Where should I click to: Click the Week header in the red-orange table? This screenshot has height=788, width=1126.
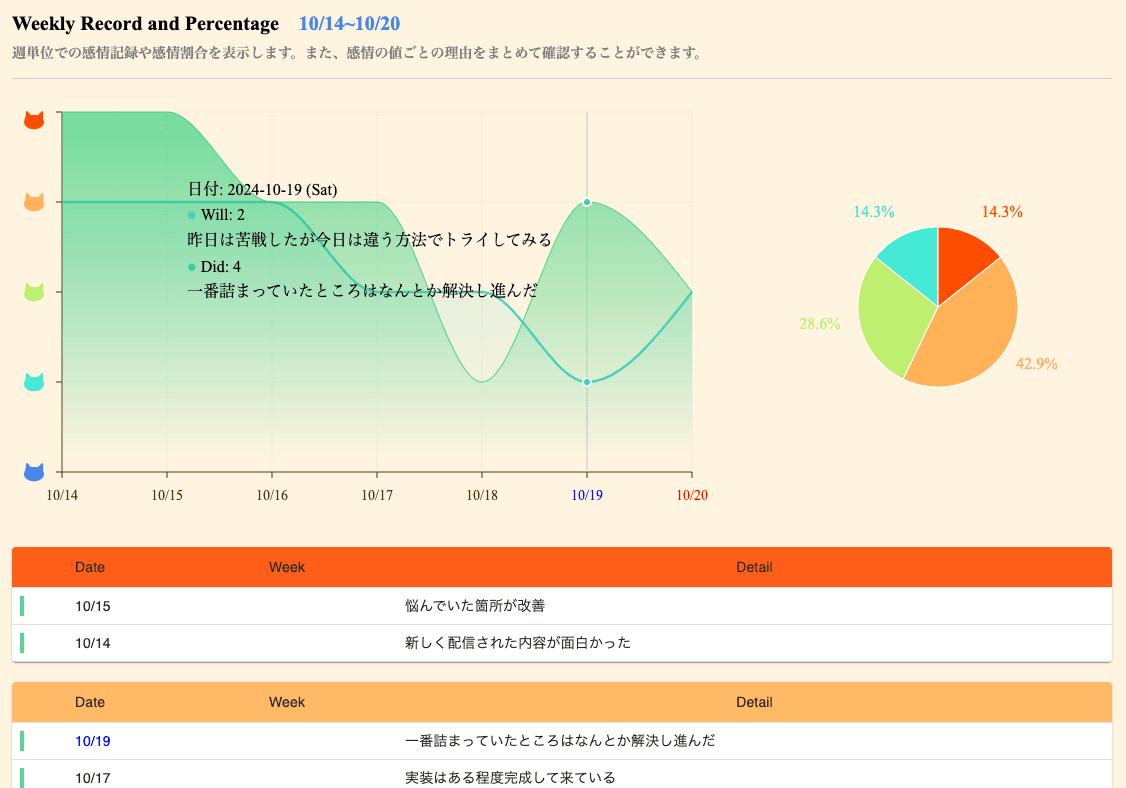point(287,567)
